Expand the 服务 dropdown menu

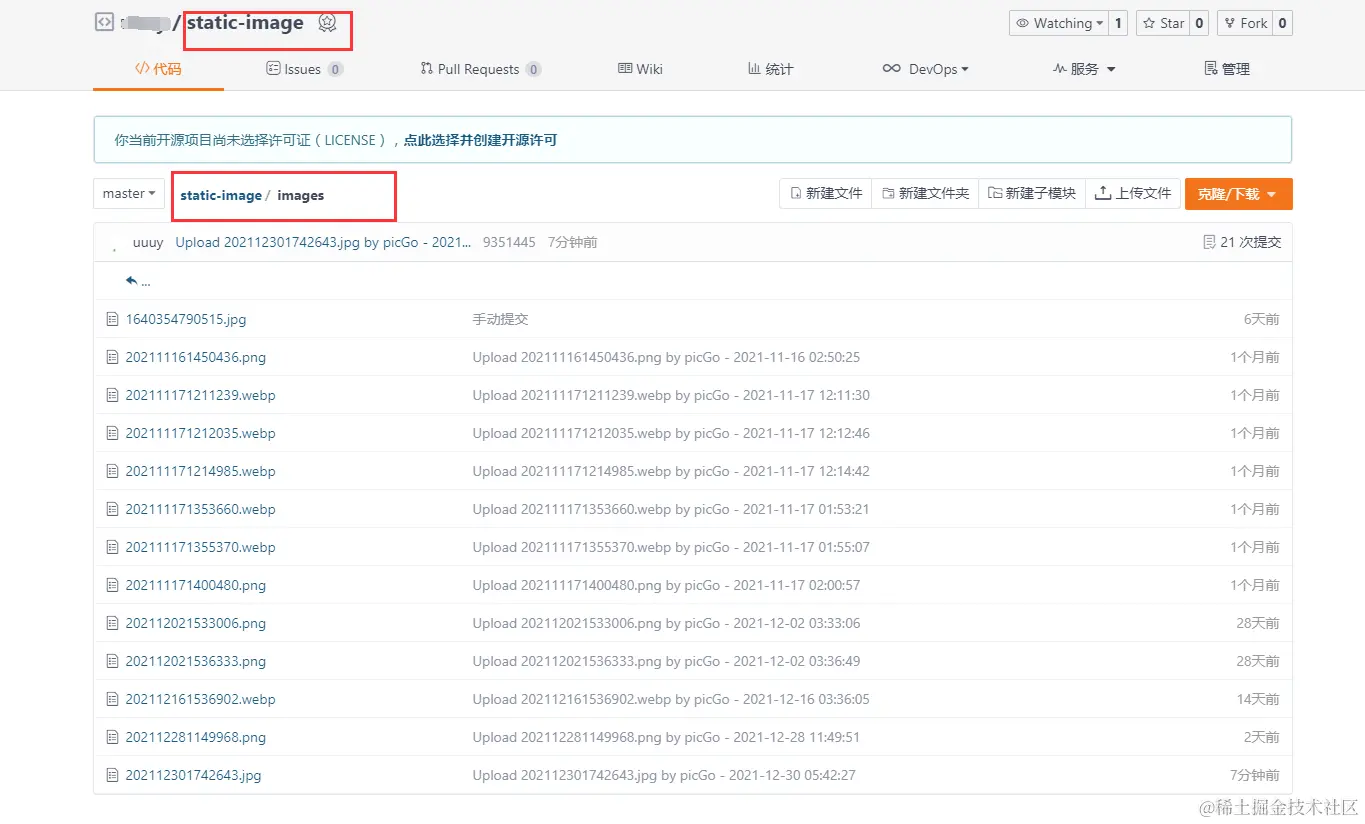1084,69
